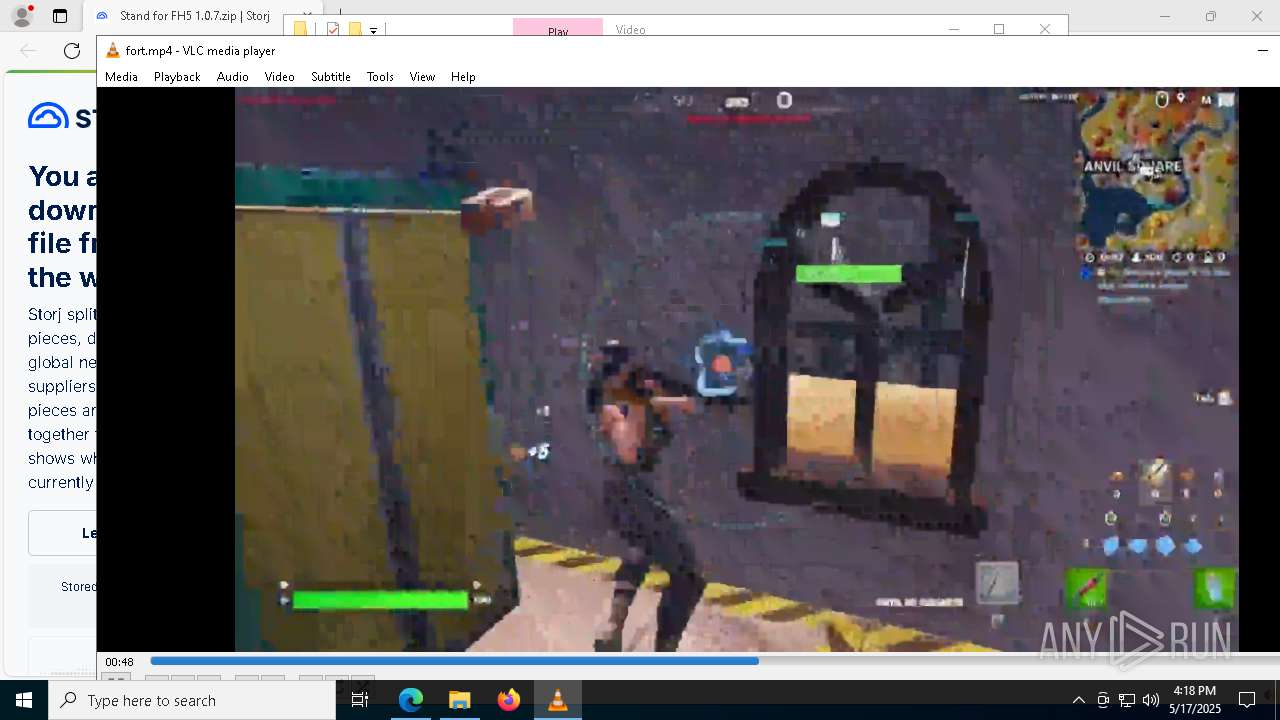Show hidden system tray icons
1280x720 pixels.
click(1078, 700)
